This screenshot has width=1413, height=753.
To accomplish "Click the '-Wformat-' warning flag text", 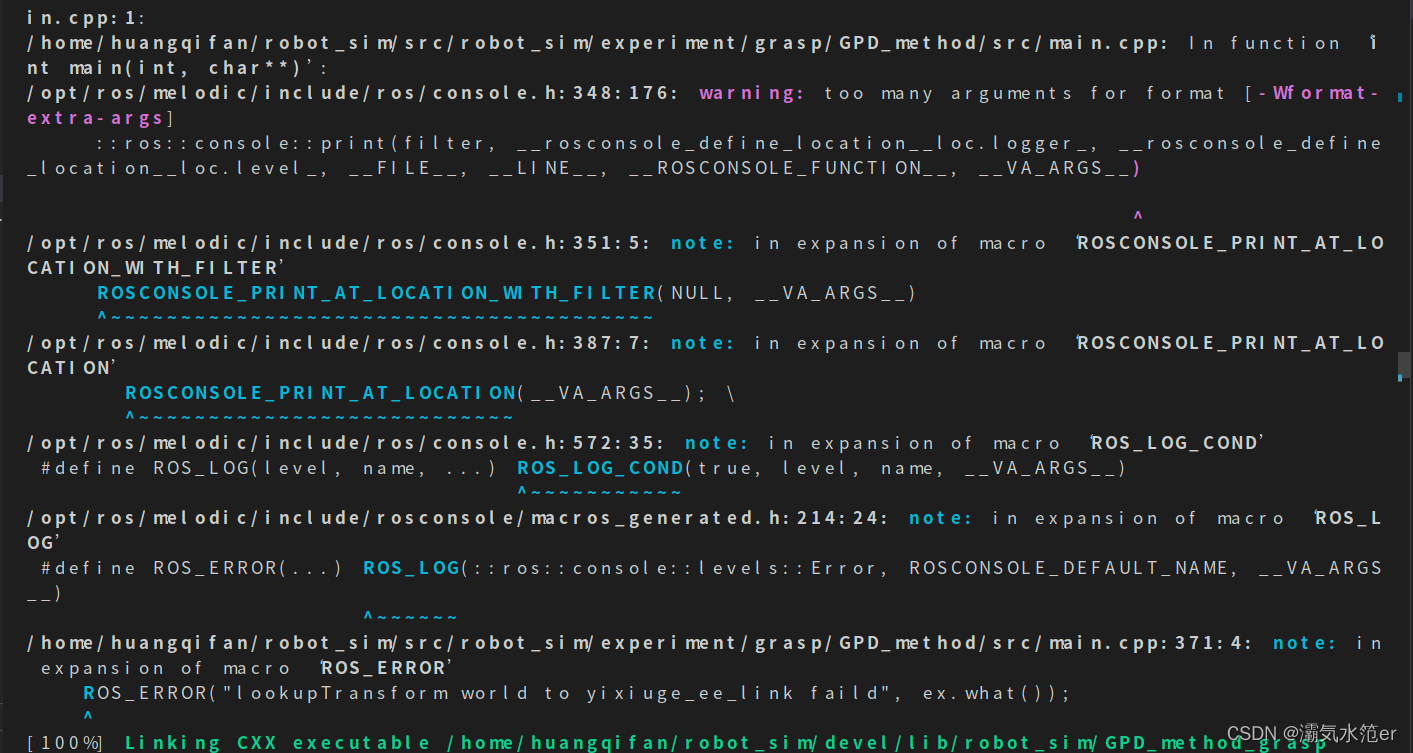I will click(x=1318, y=93).
